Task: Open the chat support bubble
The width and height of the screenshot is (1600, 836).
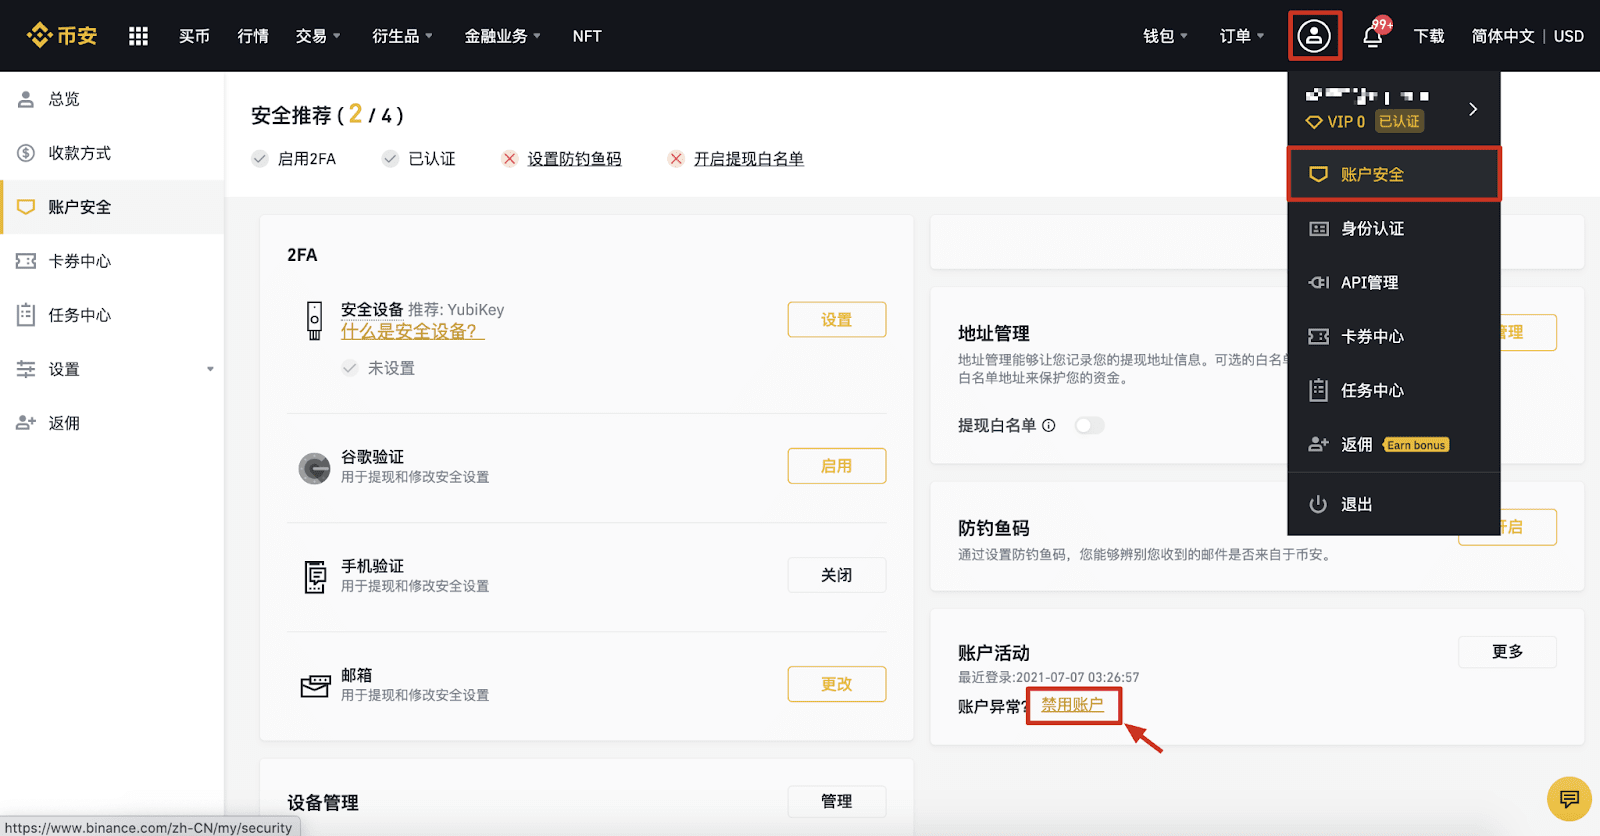Action: point(1569,799)
